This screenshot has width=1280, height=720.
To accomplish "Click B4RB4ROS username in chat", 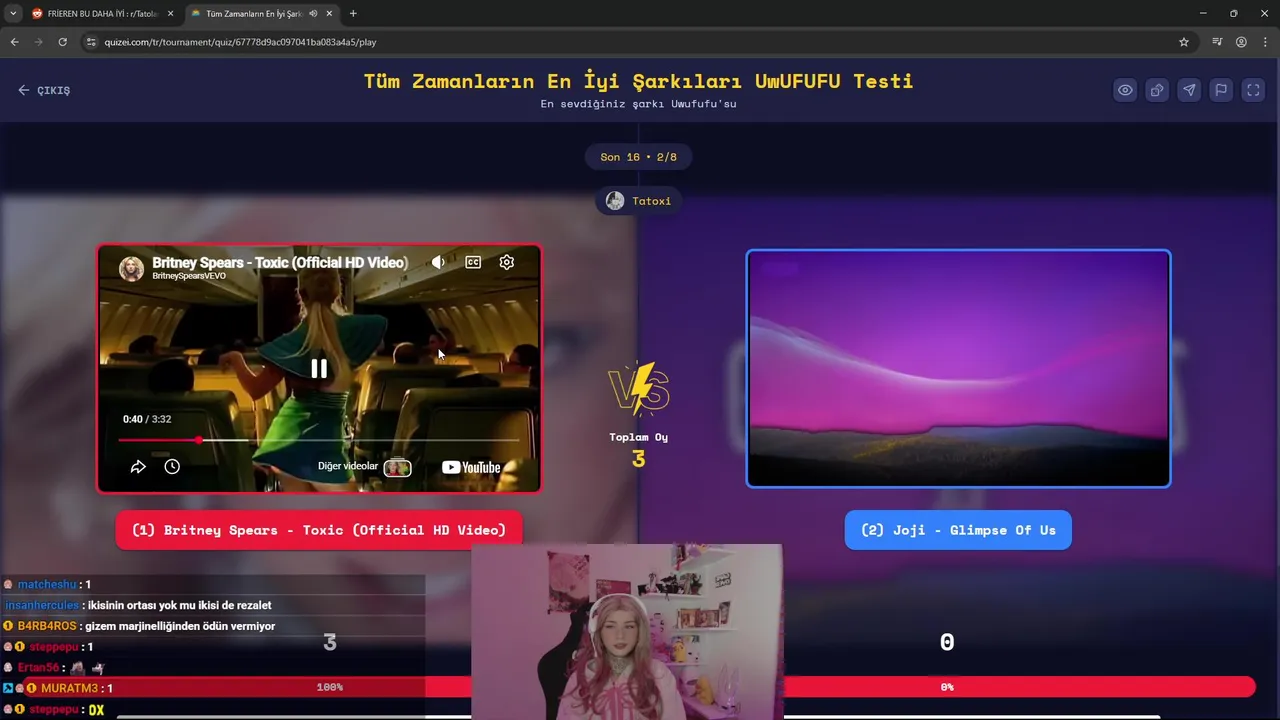I will 47,626.
